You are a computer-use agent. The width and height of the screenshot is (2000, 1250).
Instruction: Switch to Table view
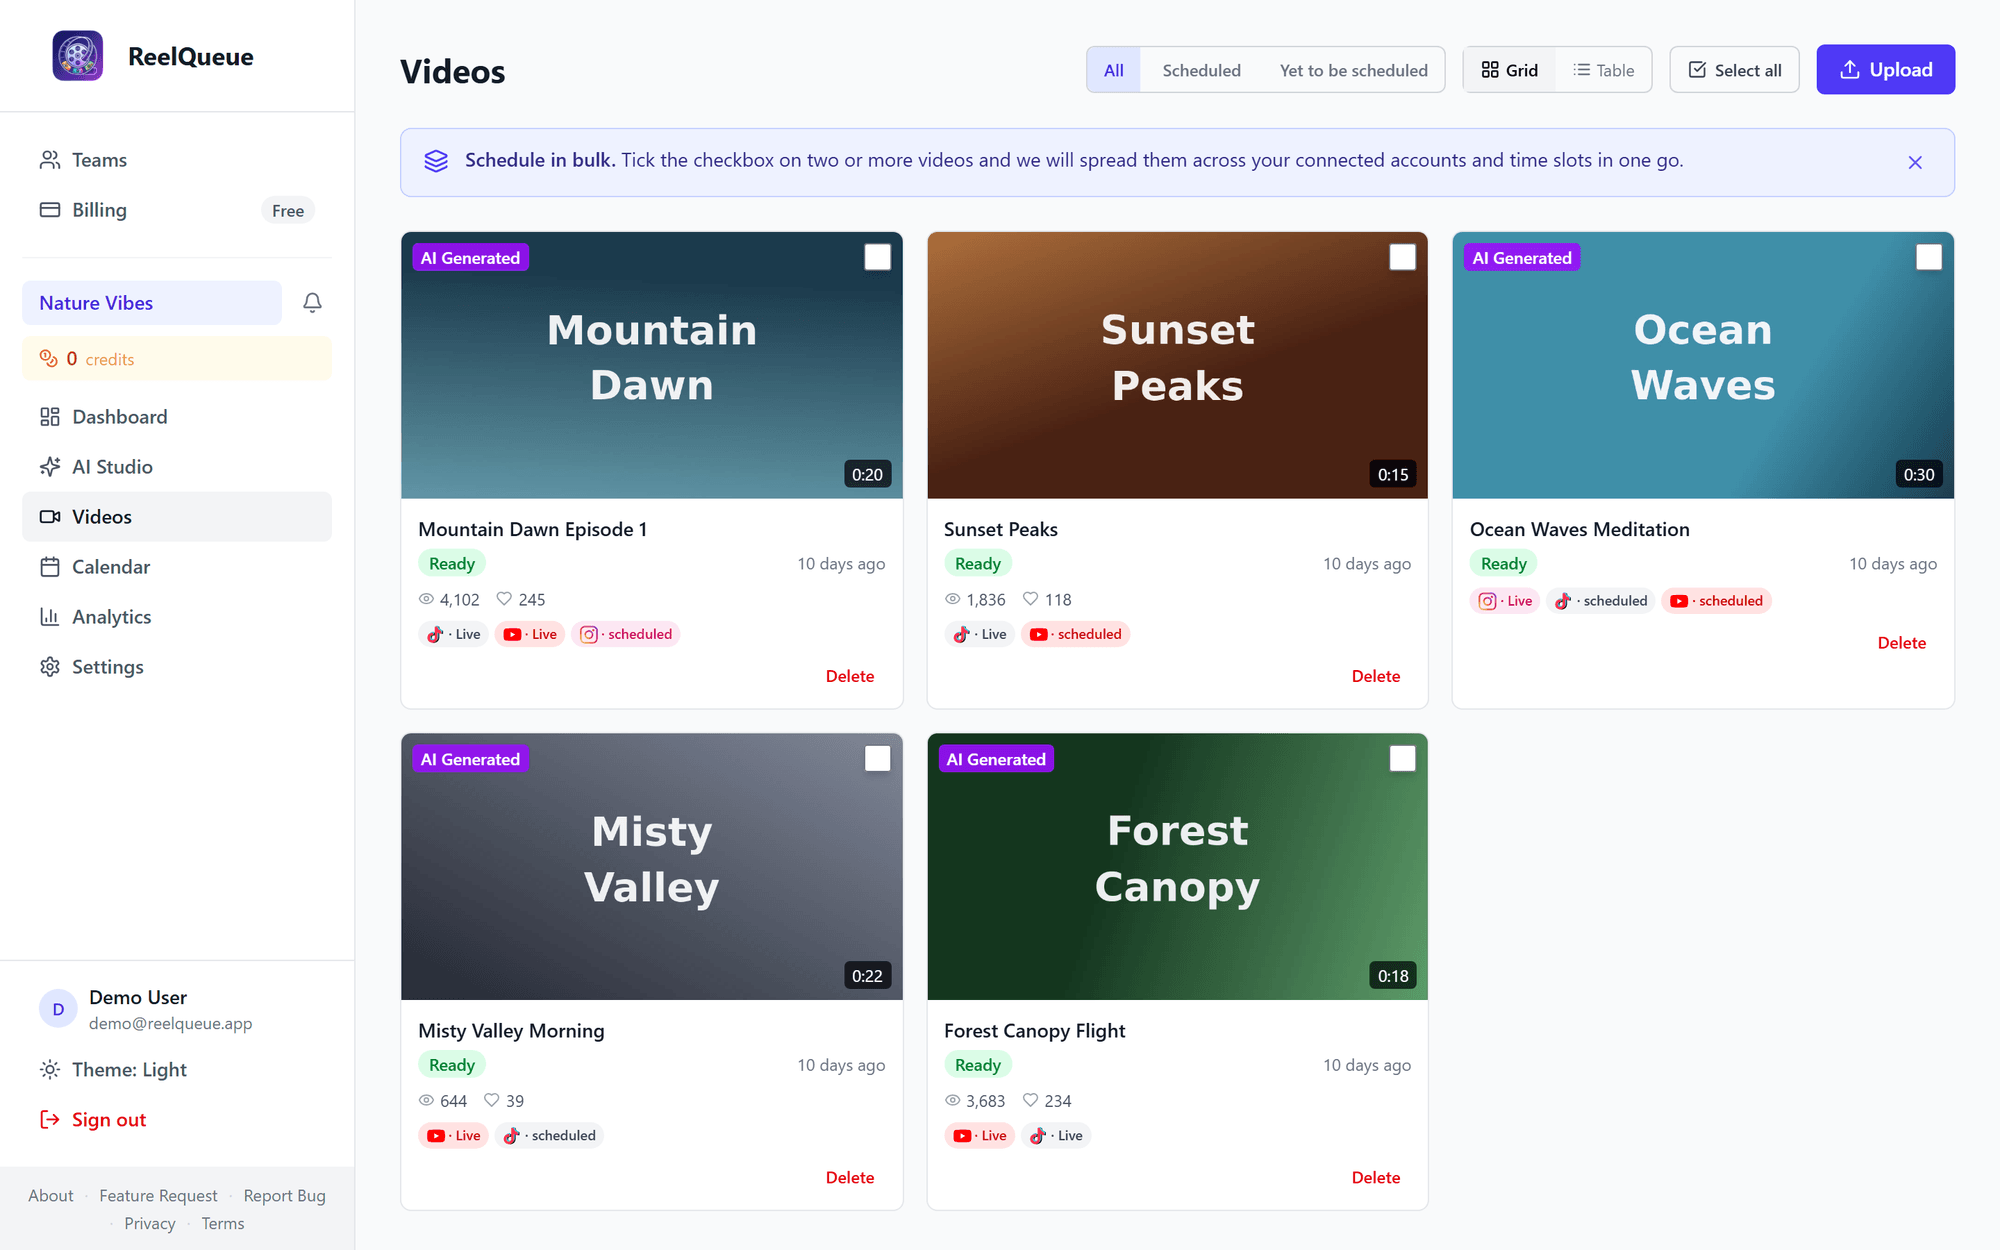(x=1603, y=70)
